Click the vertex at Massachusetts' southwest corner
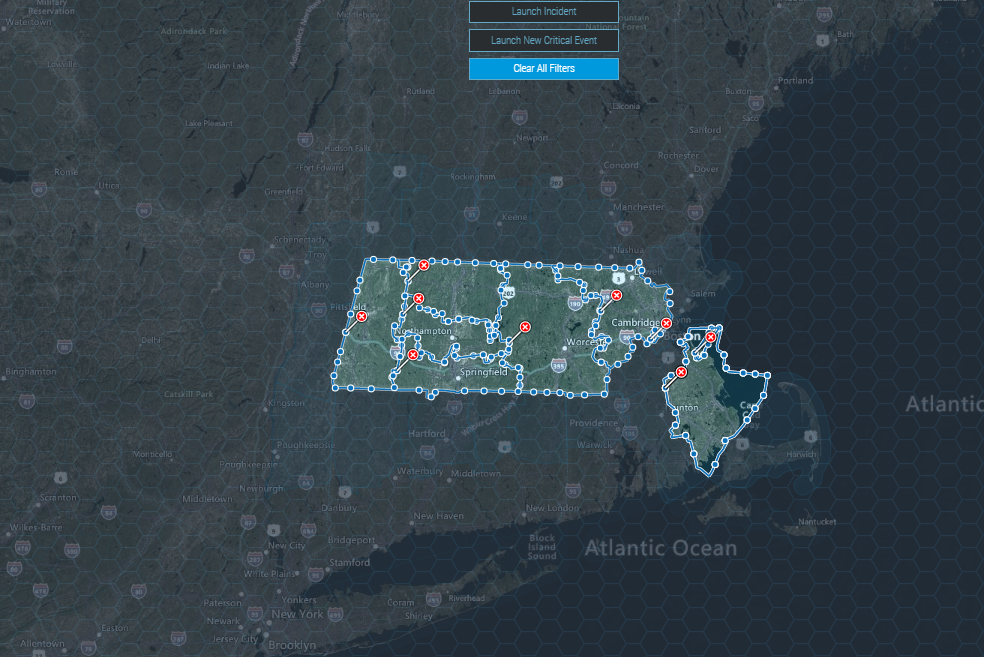984x657 pixels. (x=337, y=389)
